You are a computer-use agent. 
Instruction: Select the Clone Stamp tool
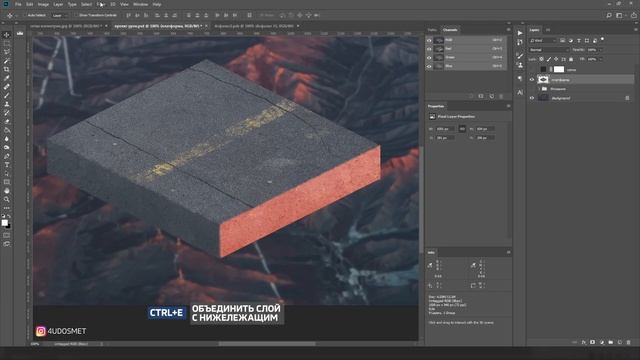point(6,104)
